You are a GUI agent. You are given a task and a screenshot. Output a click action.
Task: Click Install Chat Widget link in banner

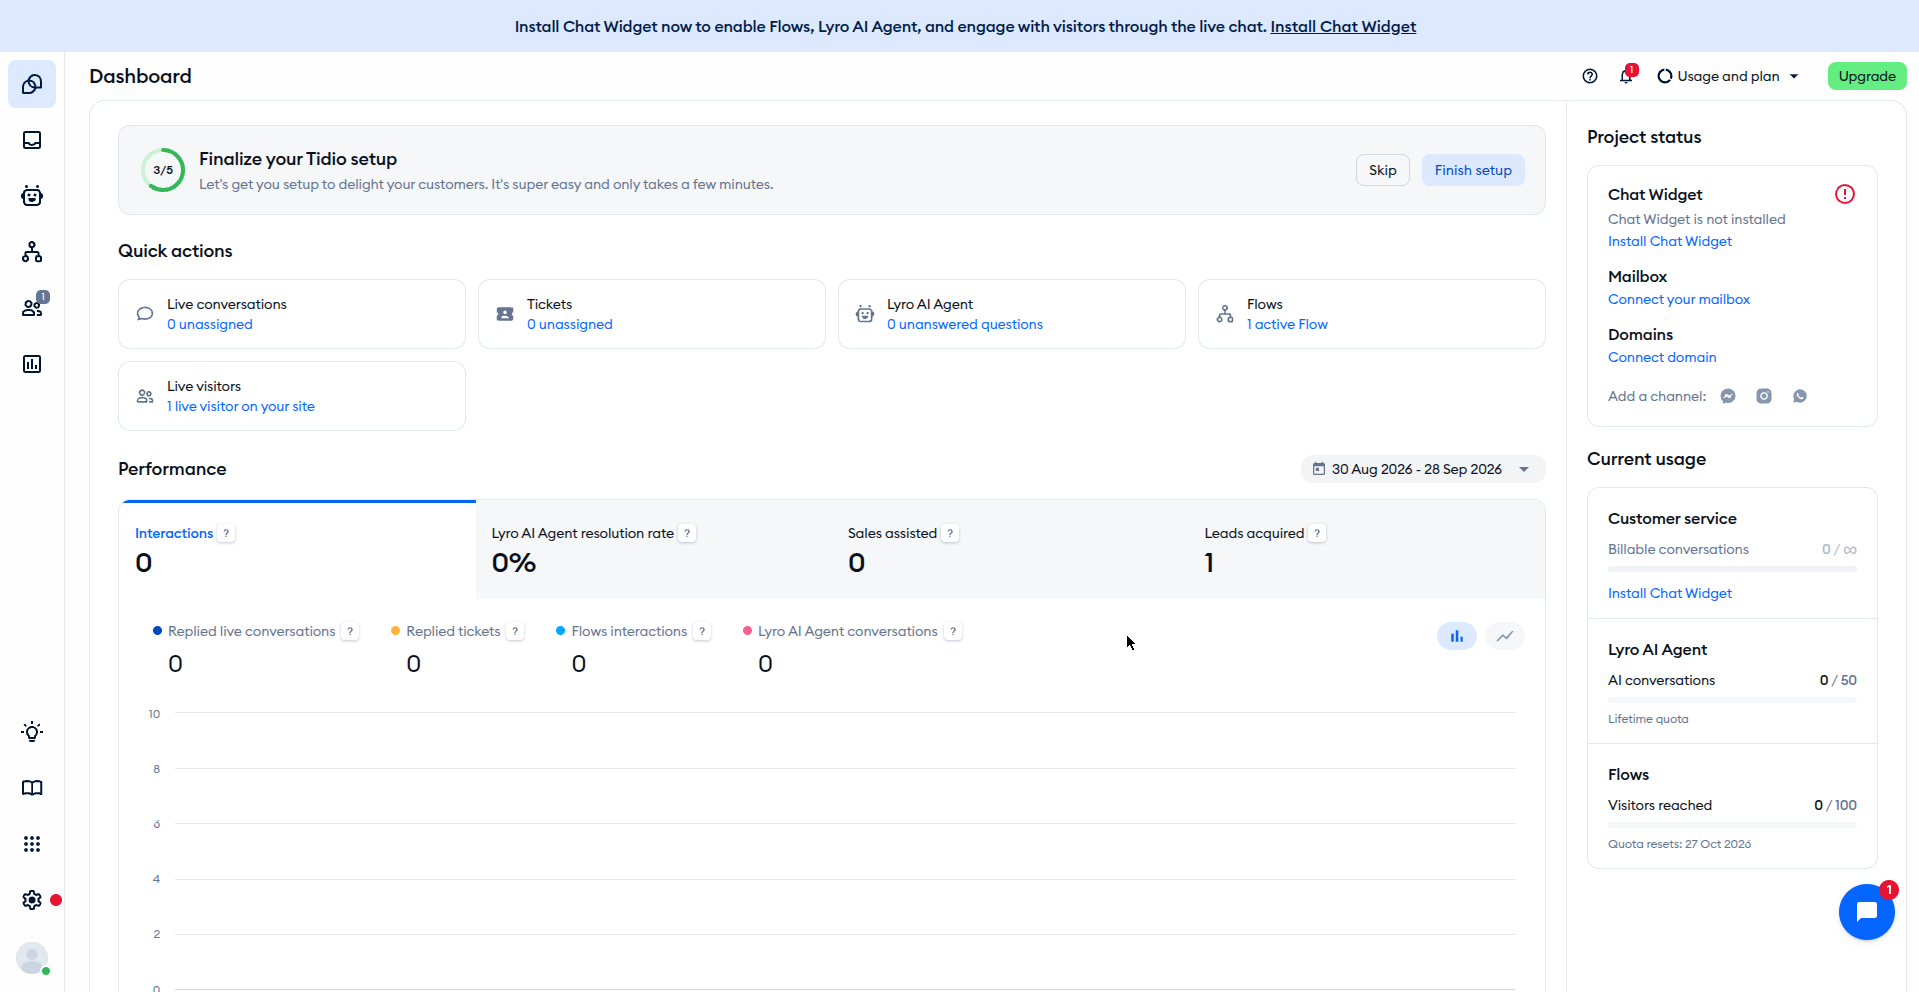[1343, 26]
